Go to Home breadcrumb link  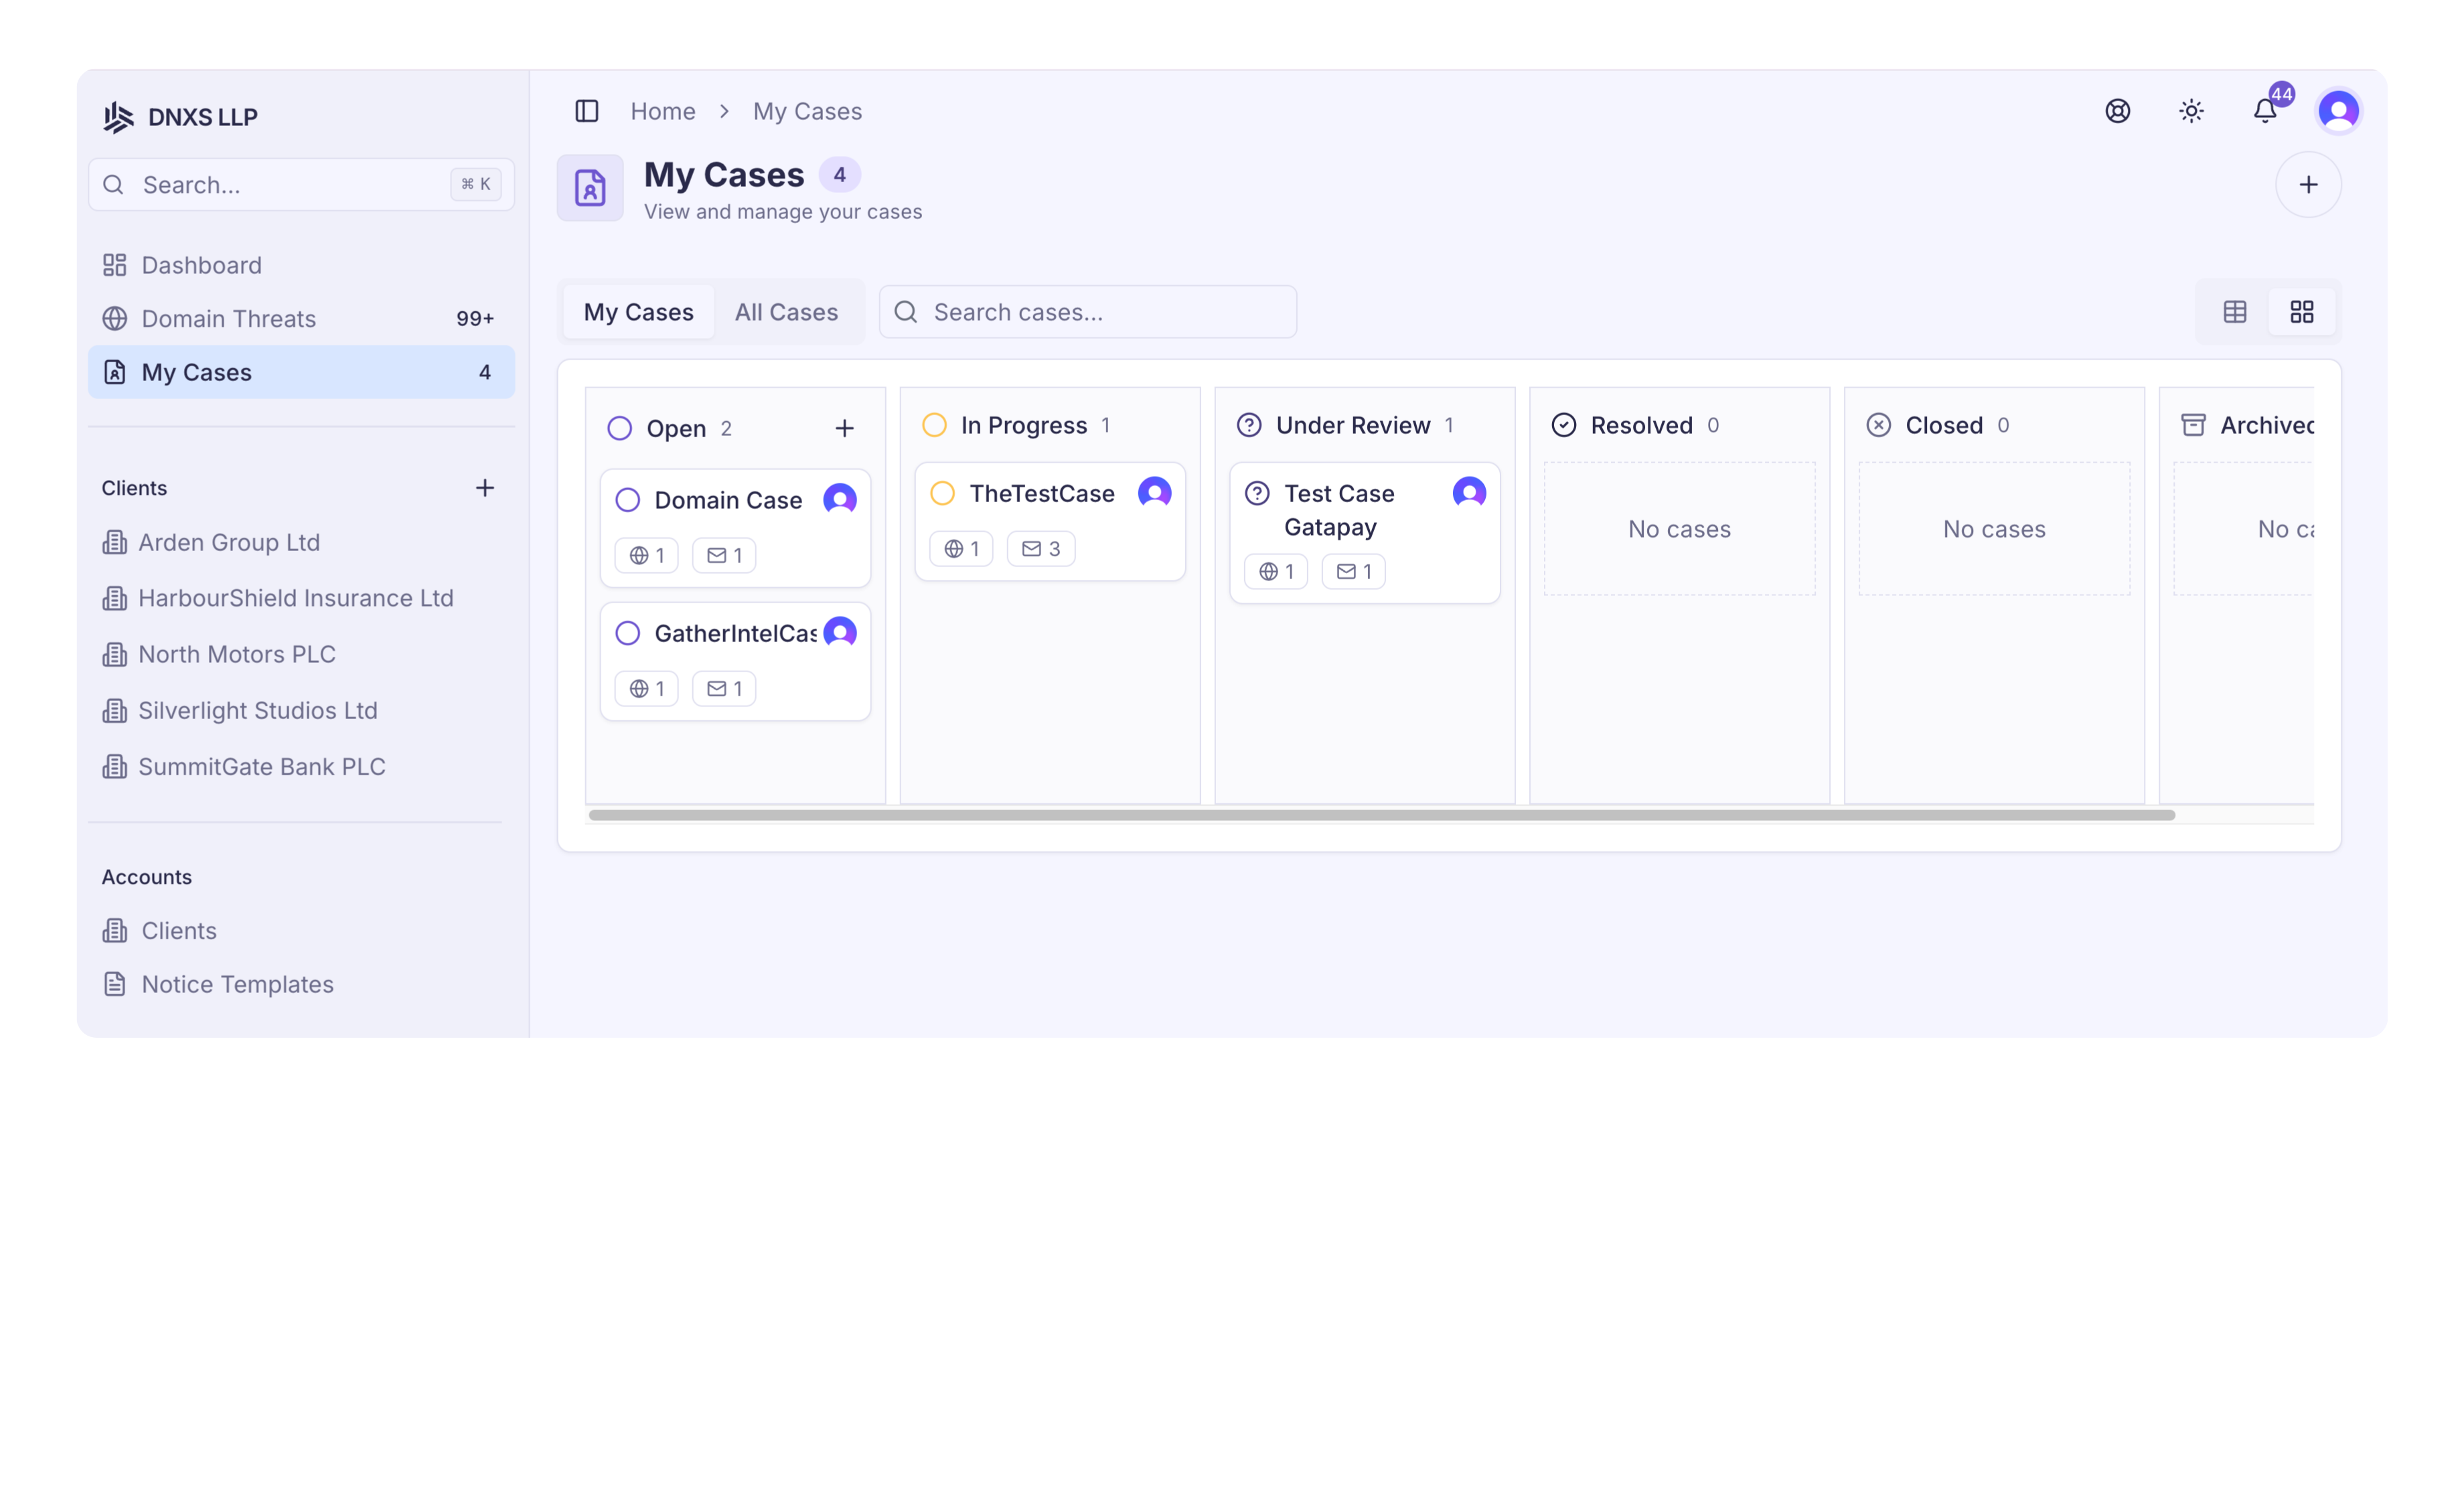662,111
